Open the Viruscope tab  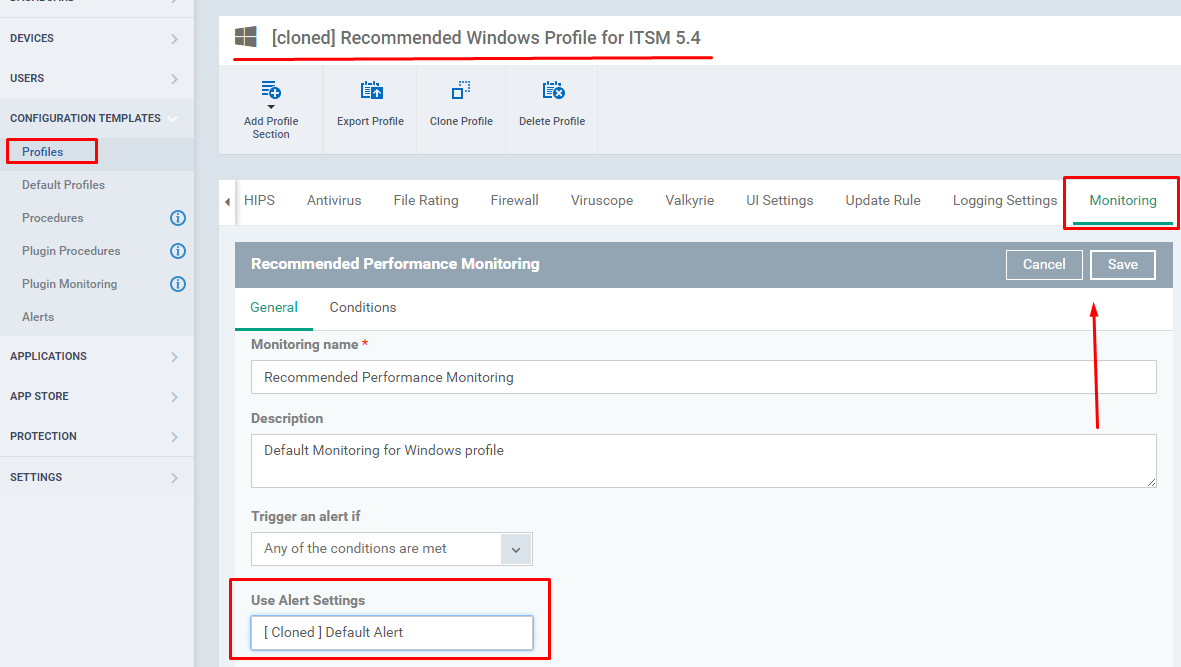(x=602, y=200)
